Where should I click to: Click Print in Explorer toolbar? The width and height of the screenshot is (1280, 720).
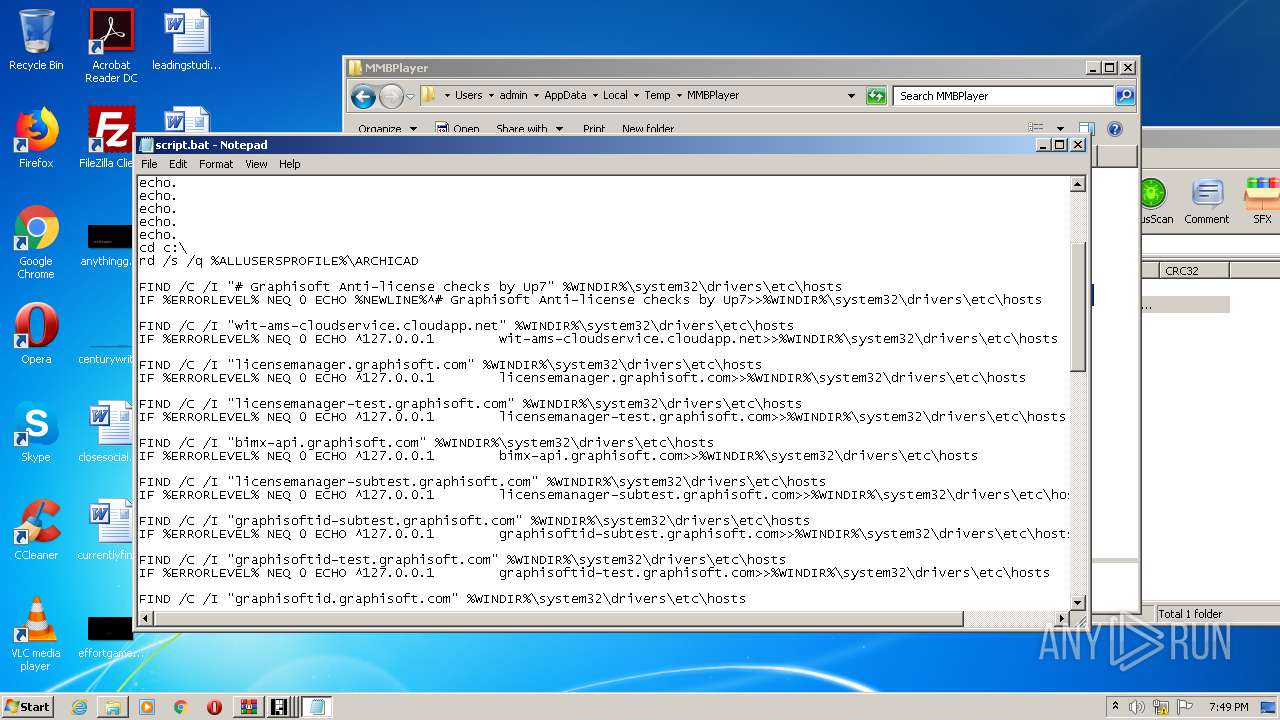tap(594, 129)
